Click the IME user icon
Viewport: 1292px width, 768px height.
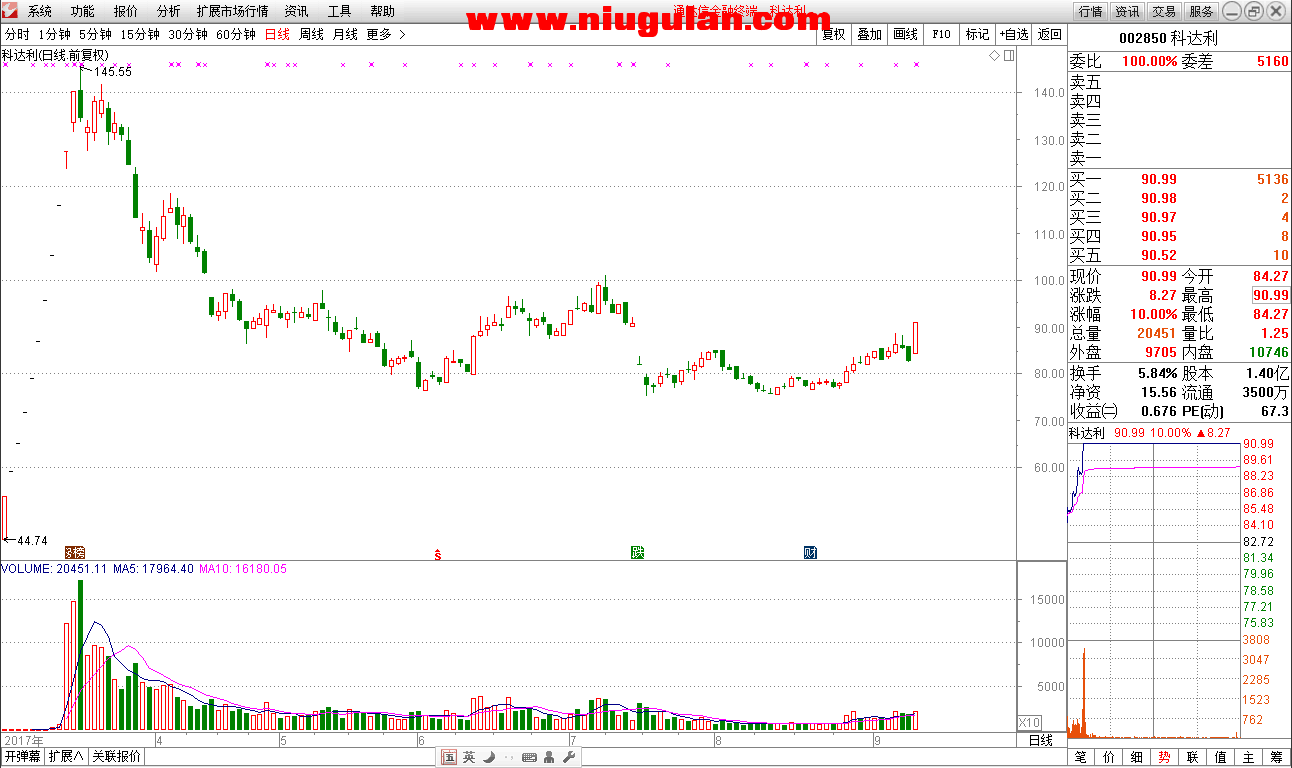coord(550,757)
